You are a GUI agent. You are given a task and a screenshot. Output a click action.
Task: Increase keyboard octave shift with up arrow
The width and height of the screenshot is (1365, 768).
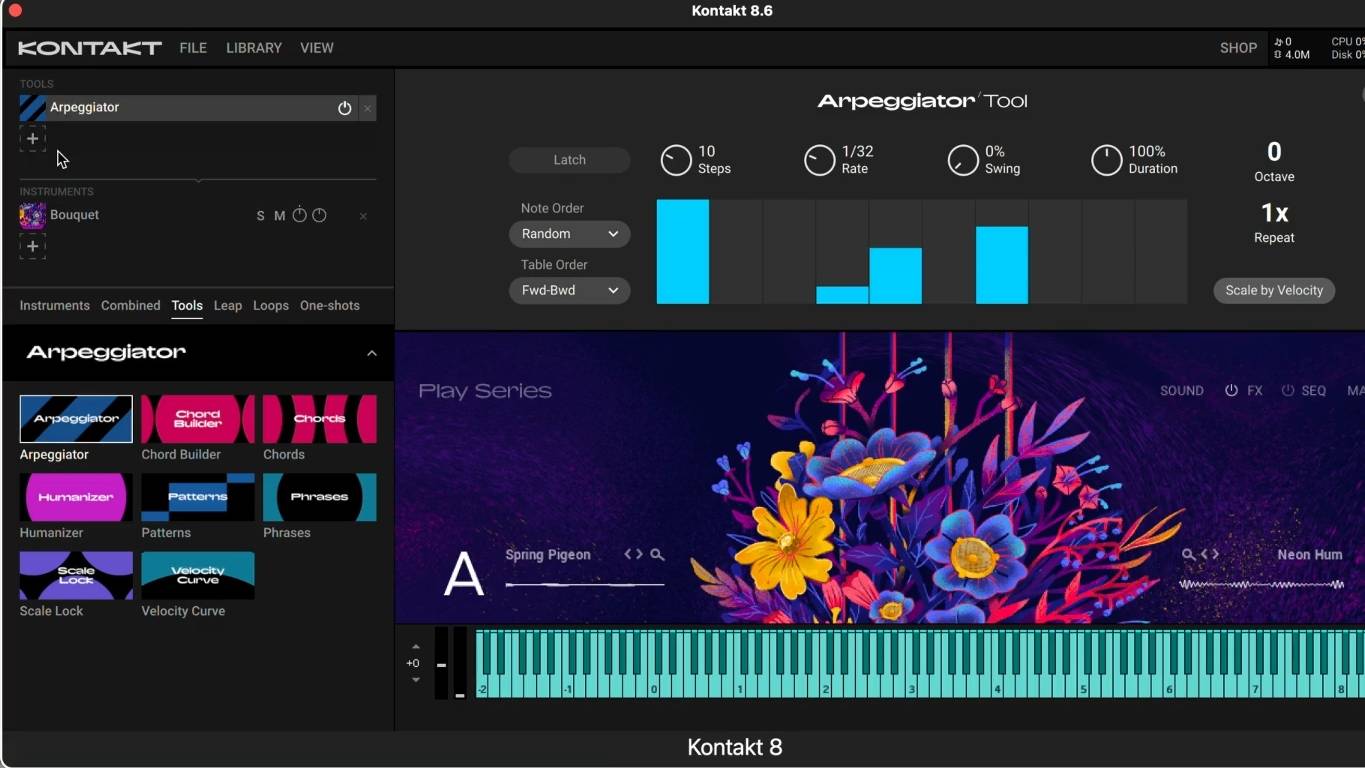[x=416, y=647]
